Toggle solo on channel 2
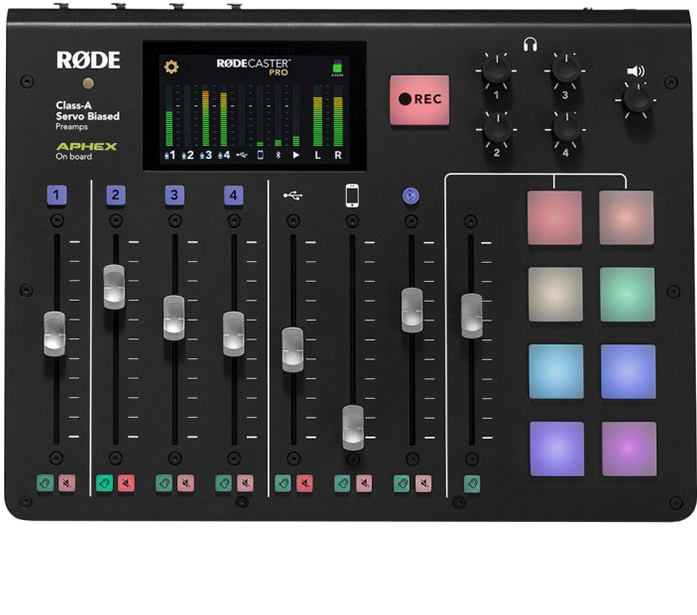This screenshot has height=615, width=697. point(104,483)
